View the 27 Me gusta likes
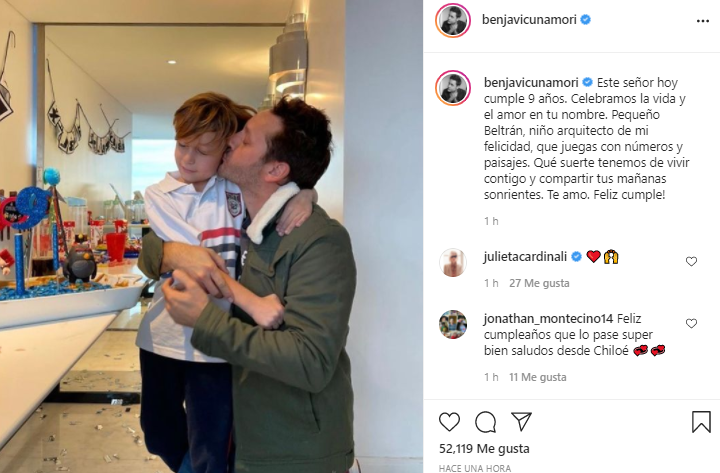 pyautogui.click(x=539, y=283)
